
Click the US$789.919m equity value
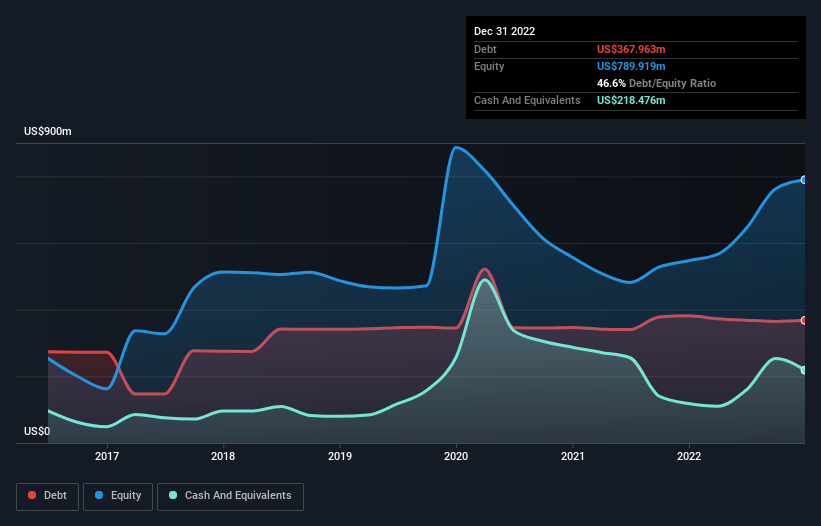[631, 66]
